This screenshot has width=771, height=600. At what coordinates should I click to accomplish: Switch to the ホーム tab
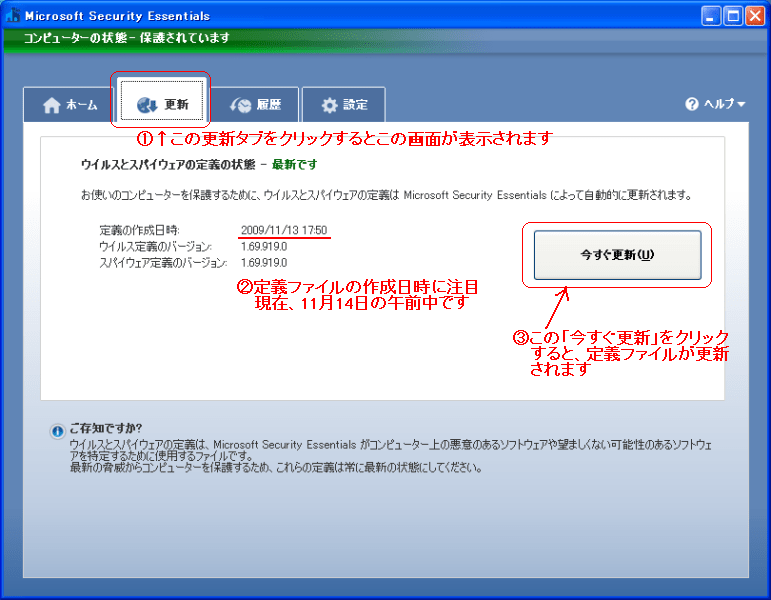click(x=68, y=105)
